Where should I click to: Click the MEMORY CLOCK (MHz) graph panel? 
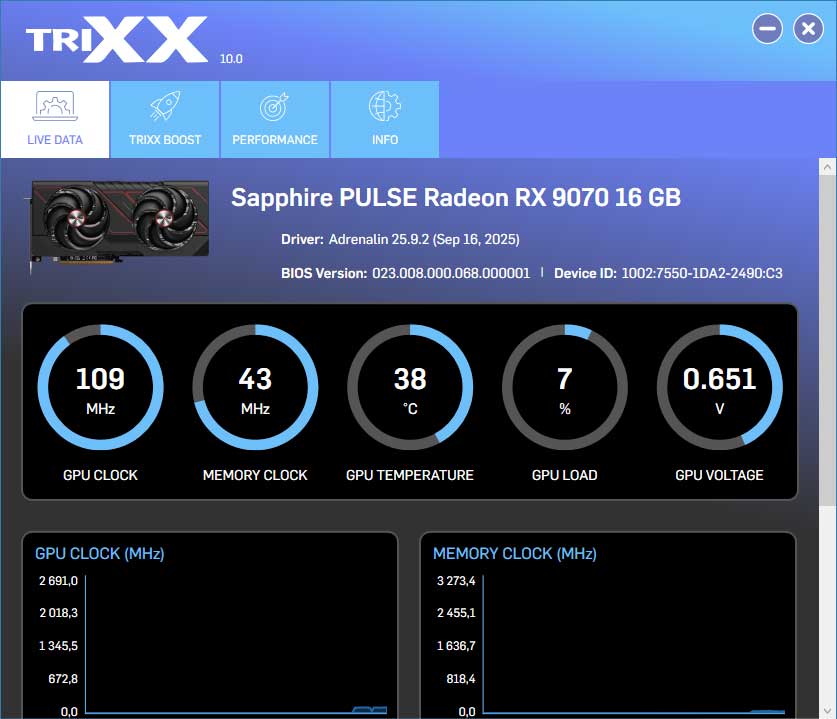607,630
